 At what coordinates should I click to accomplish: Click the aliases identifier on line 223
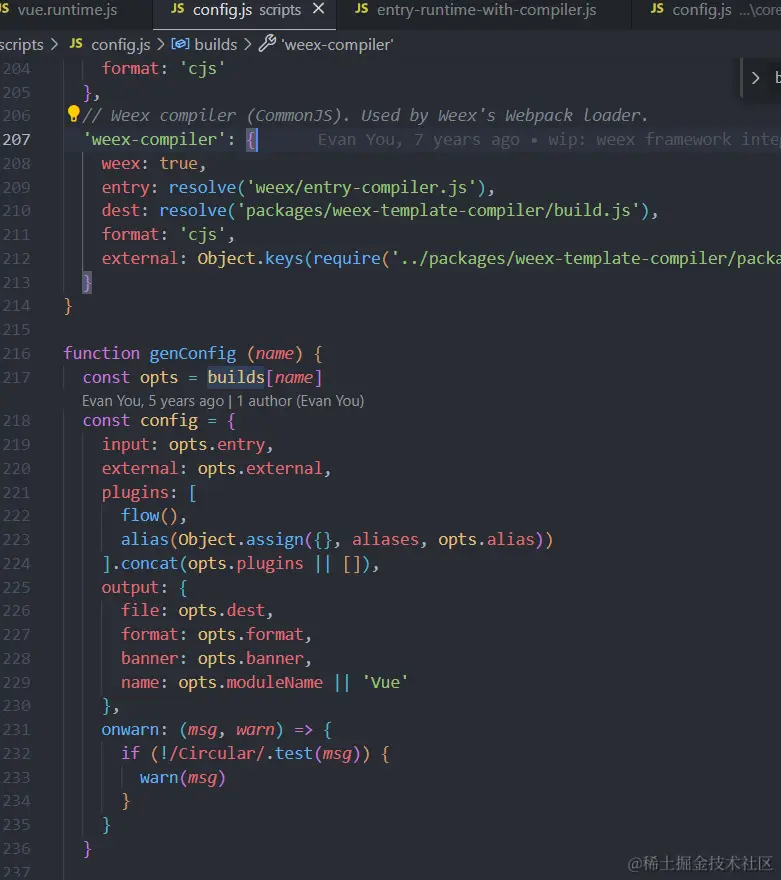coord(385,539)
